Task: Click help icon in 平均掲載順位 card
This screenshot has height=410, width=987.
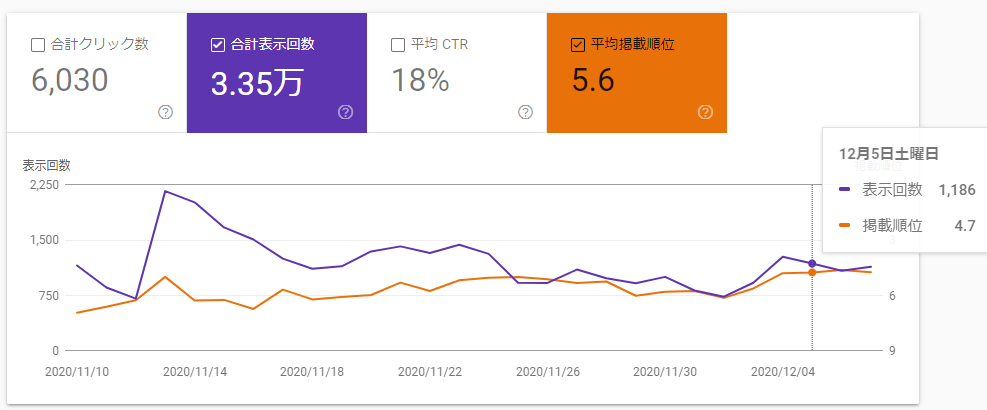Action: coord(706,112)
